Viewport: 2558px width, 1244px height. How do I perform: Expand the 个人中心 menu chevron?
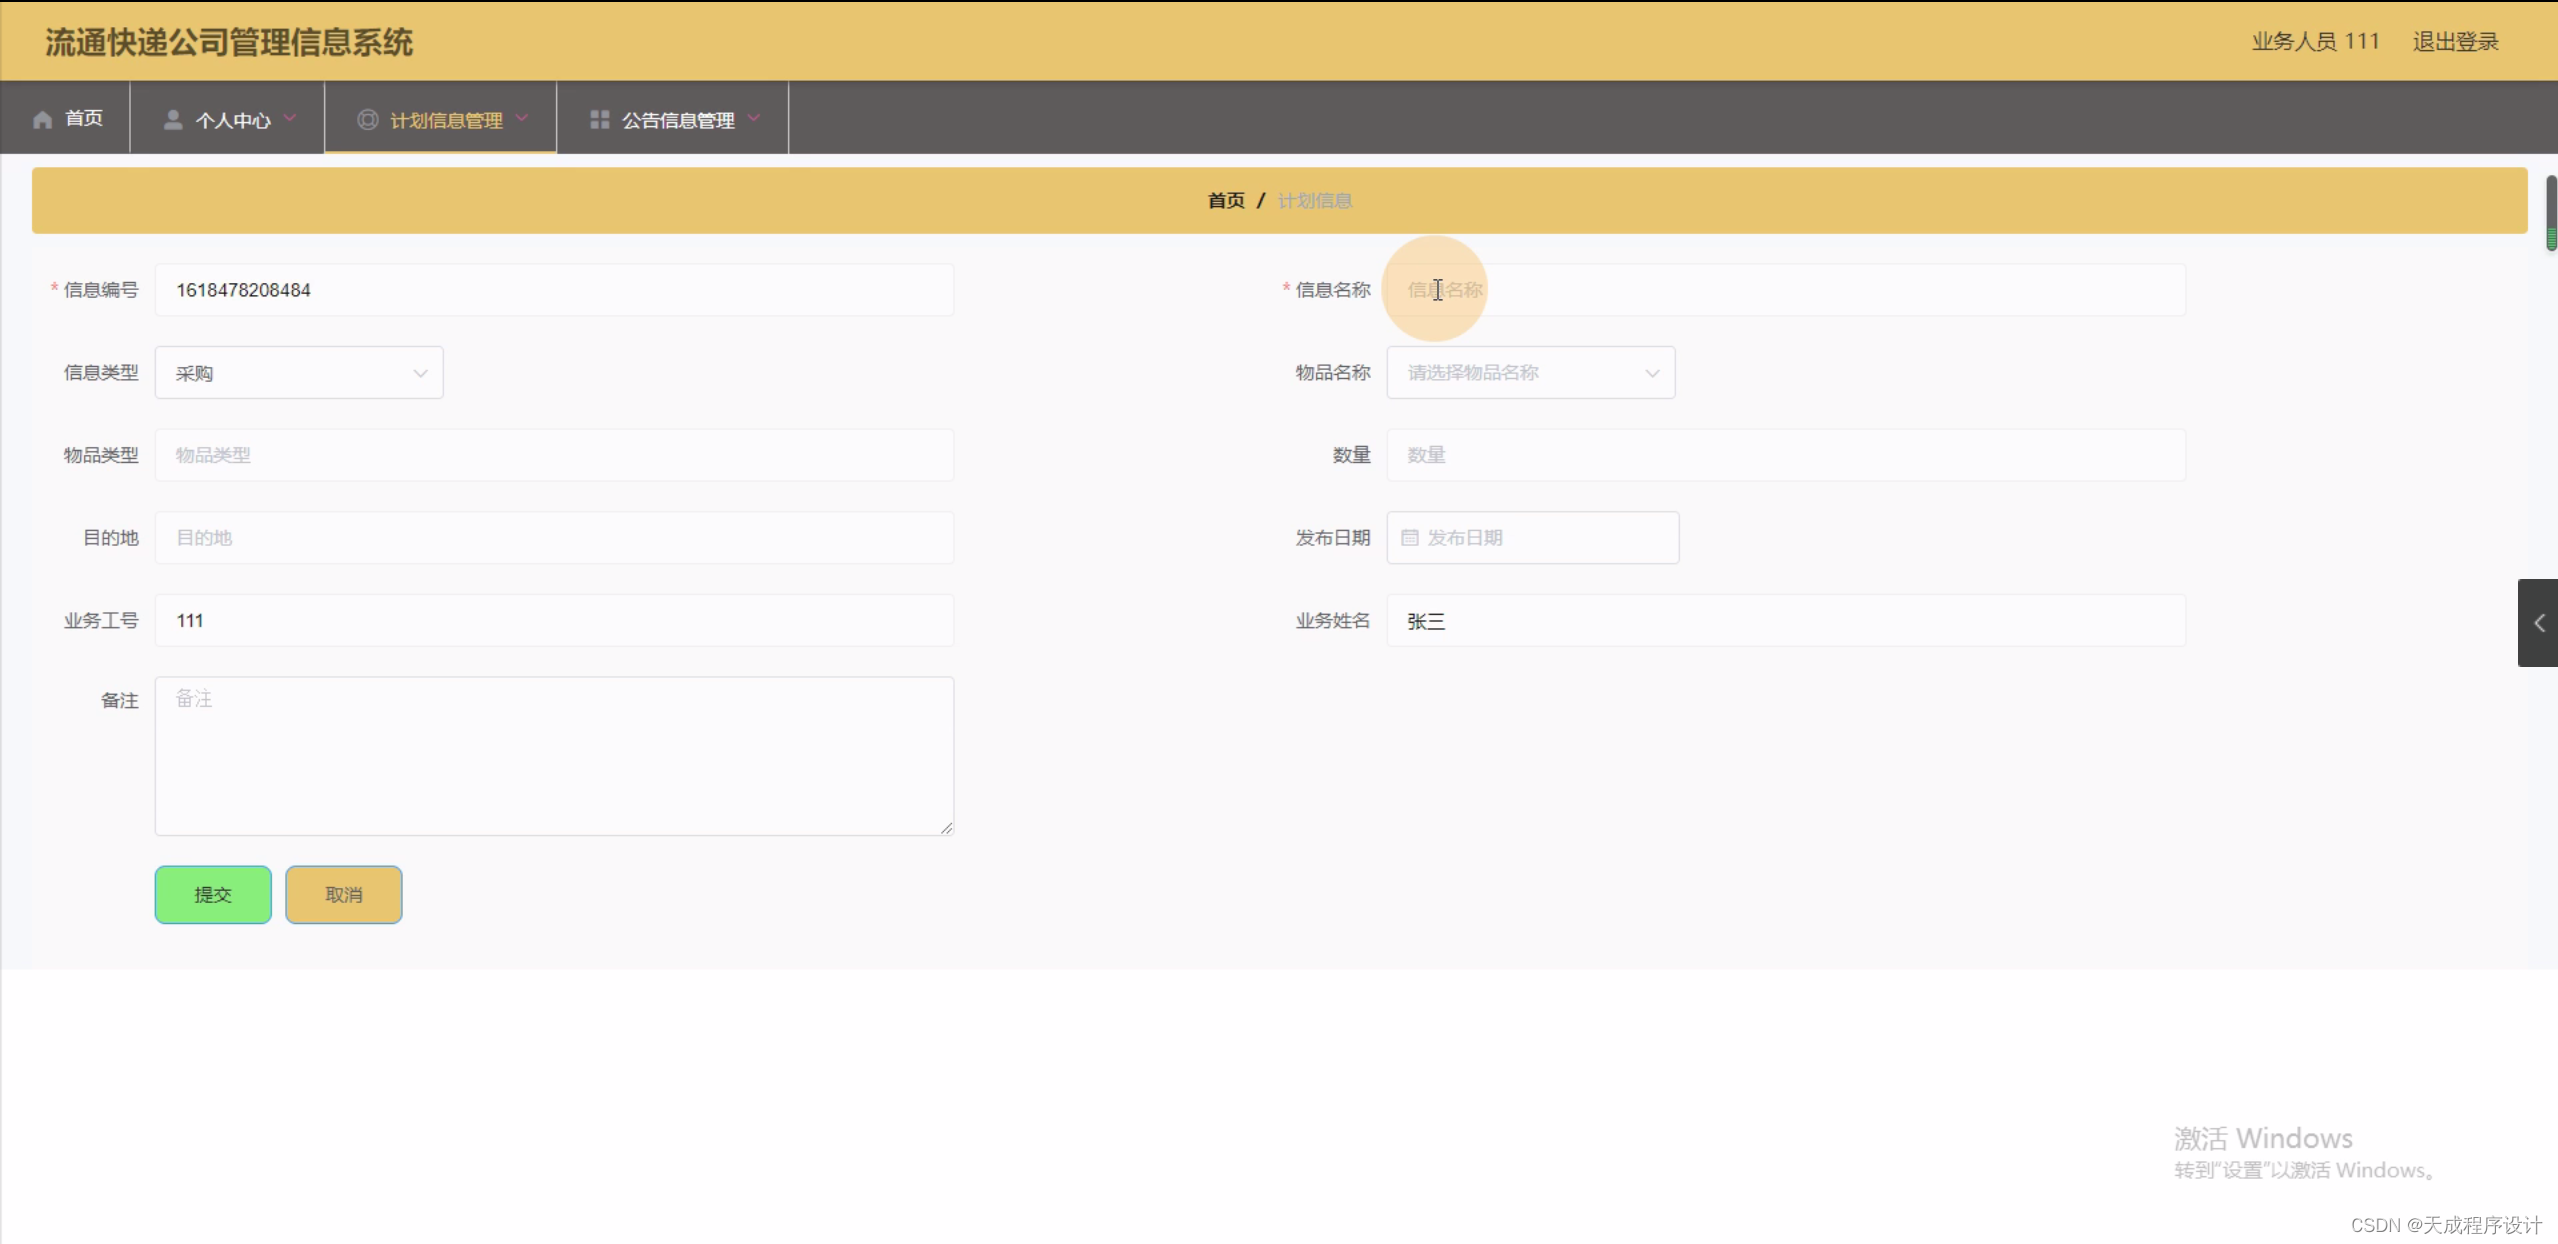point(291,118)
